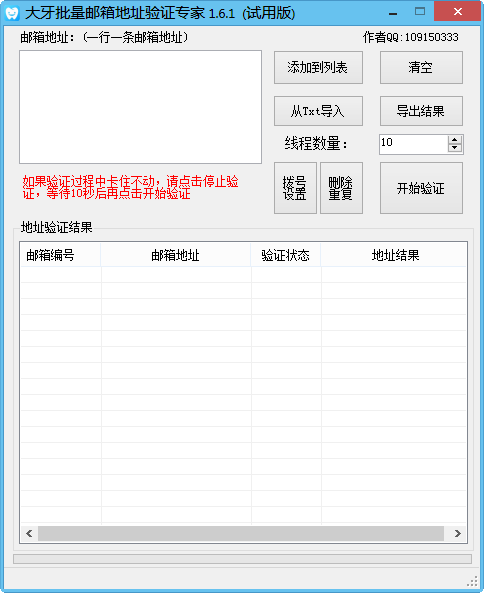
Task: Increase thread count with up arrow
Action: point(455,140)
